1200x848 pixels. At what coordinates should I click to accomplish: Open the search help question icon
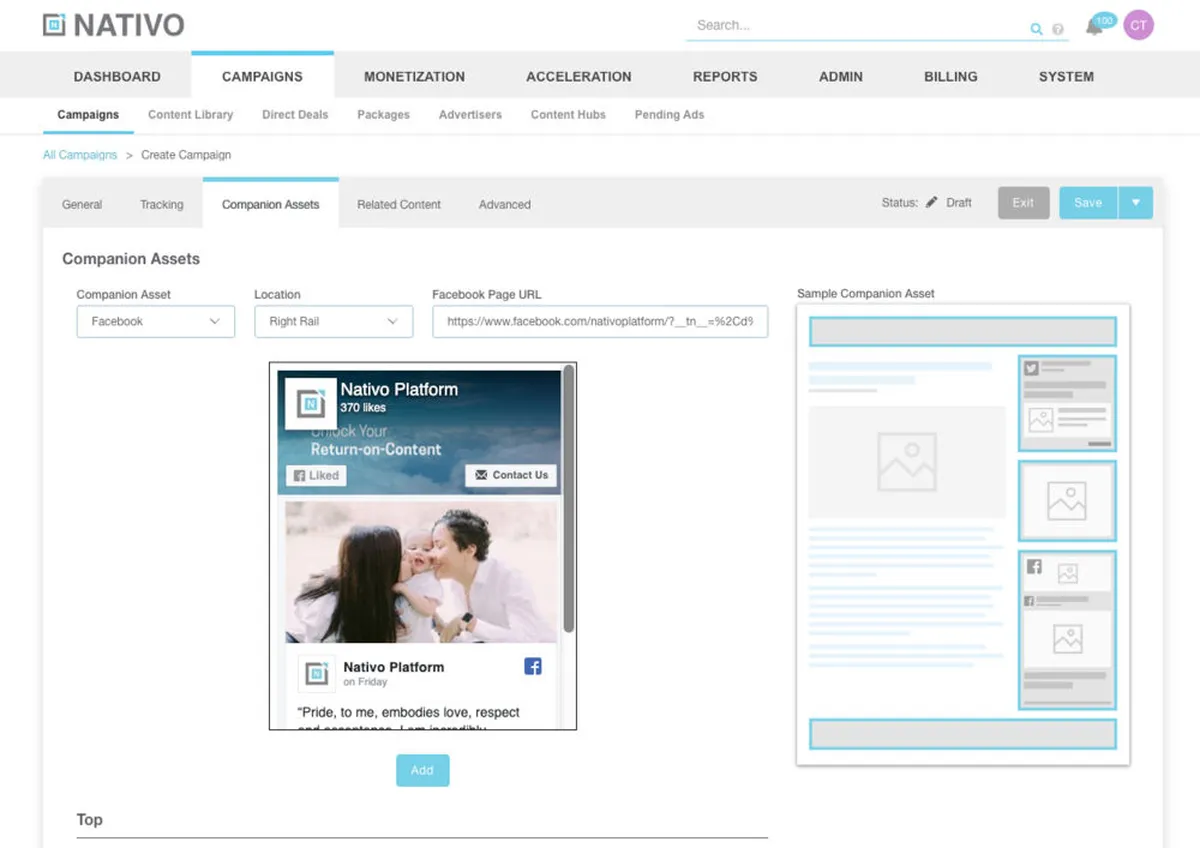1058,29
